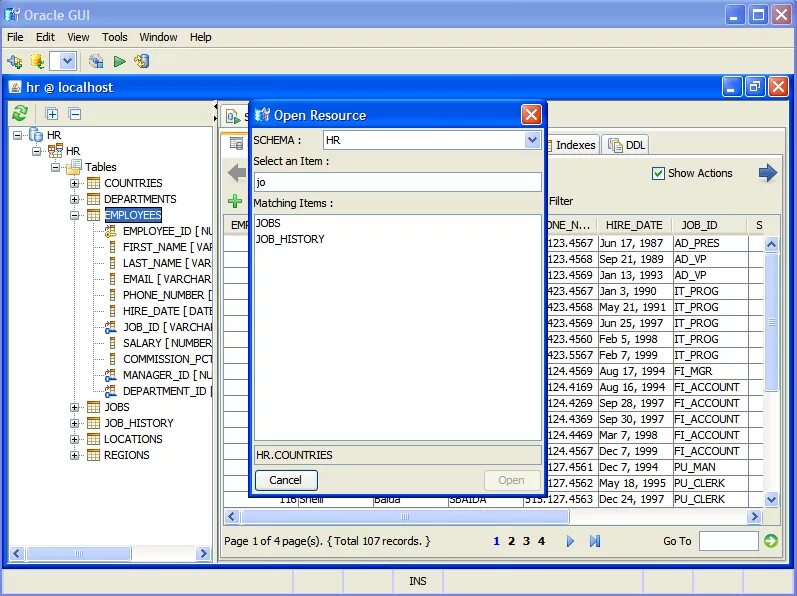Click the Open button in the dialog
The image size is (797, 596).
pyautogui.click(x=511, y=480)
